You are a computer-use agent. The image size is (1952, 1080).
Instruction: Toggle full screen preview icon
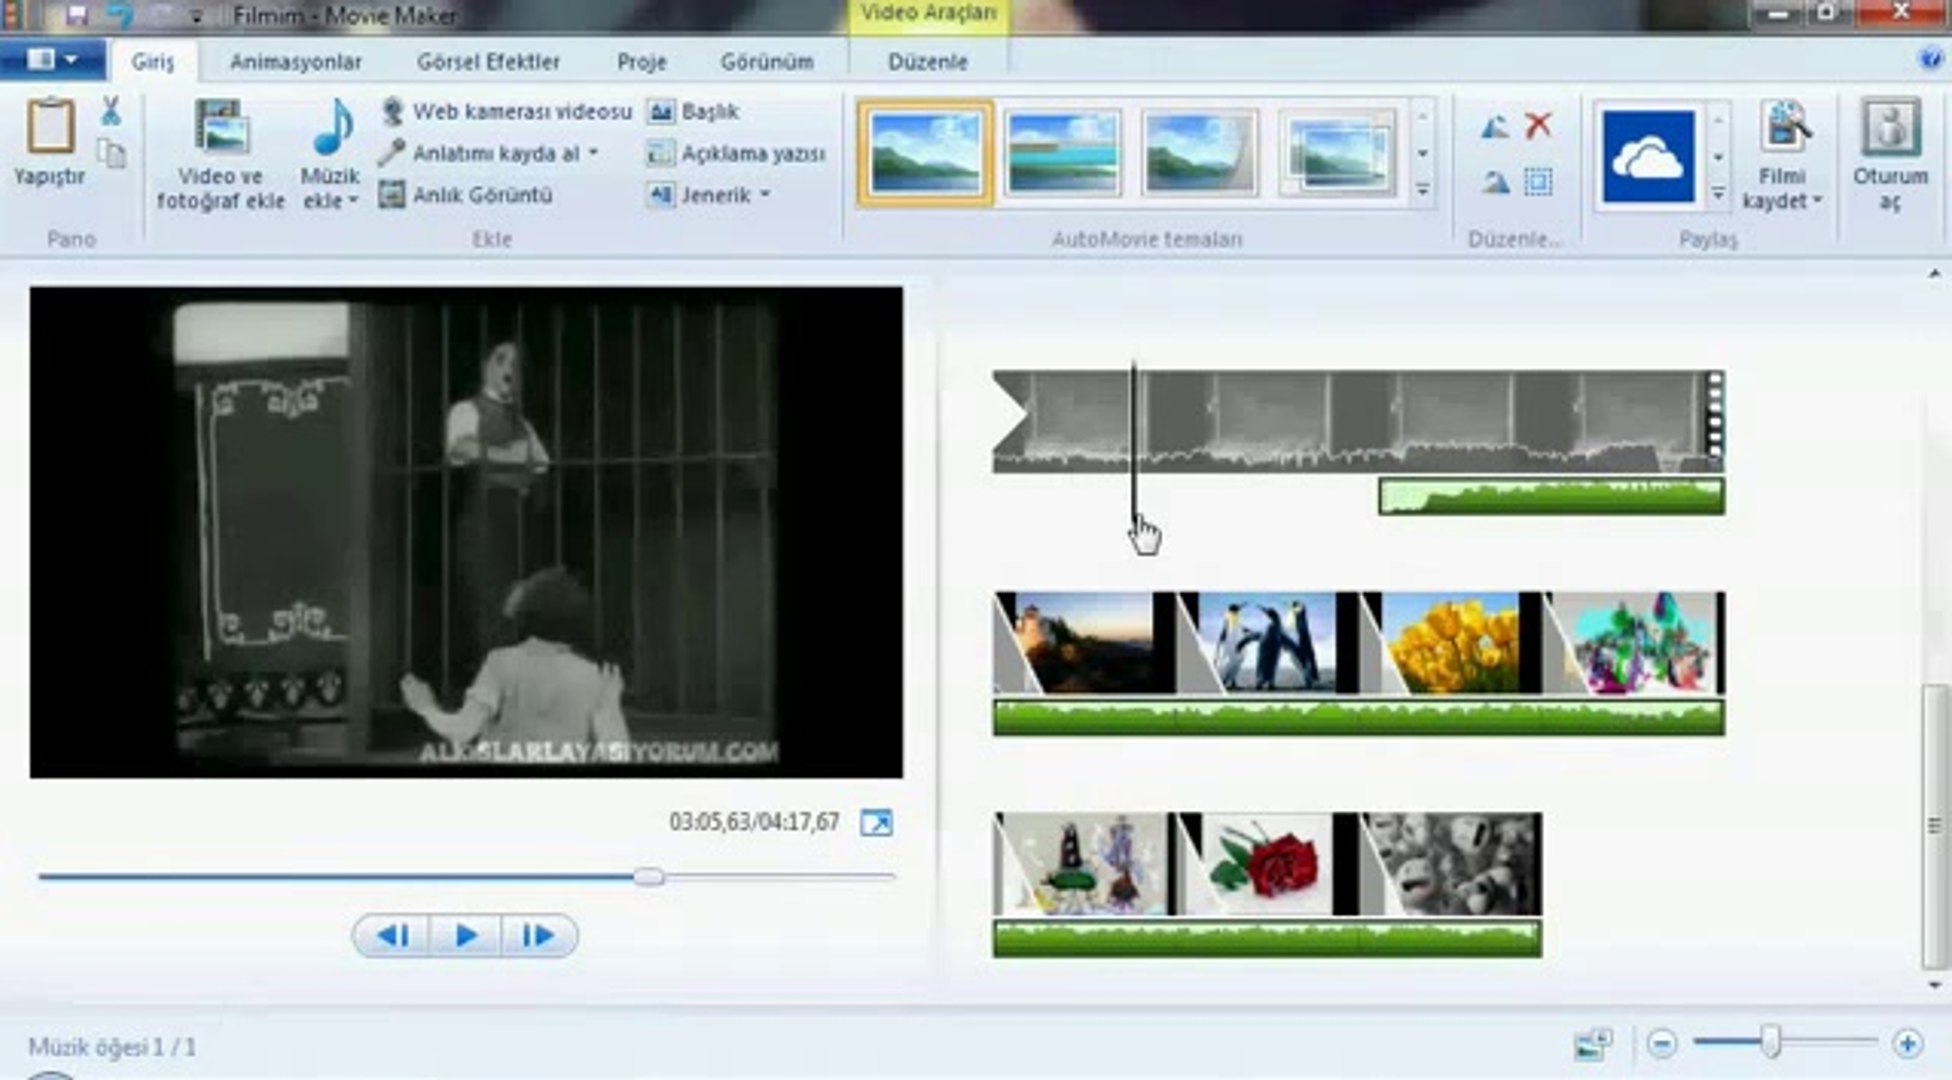[x=877, y=822]
